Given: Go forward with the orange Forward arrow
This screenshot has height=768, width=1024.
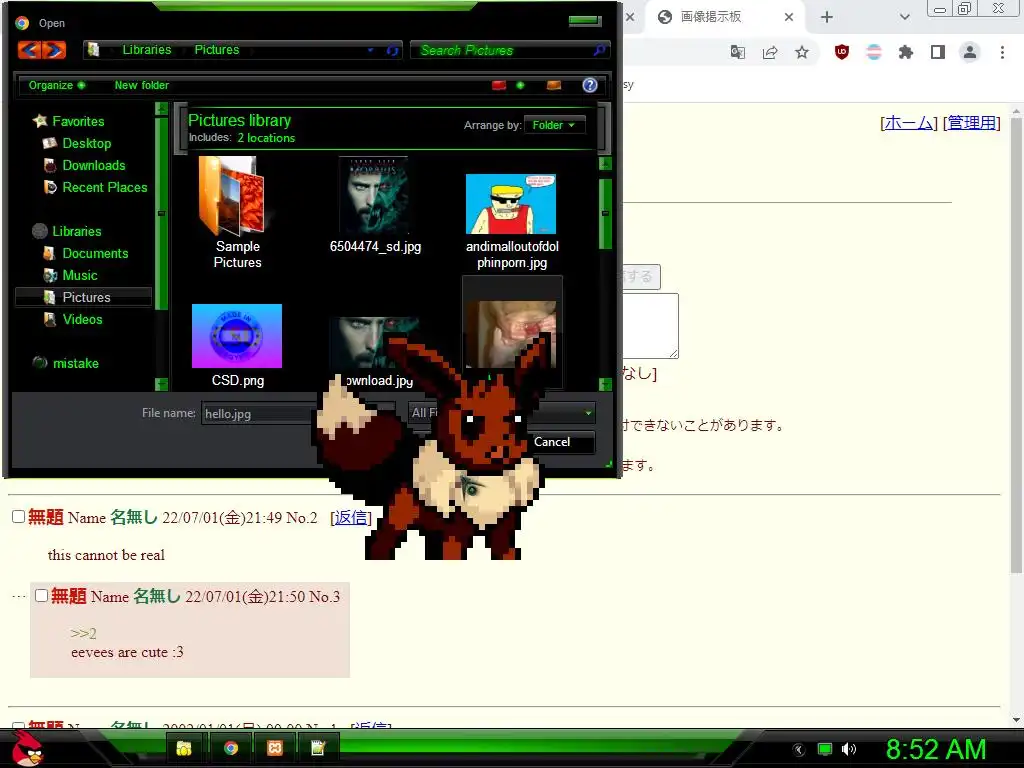Looking at the screenshot, I should (x=54, y=50).
